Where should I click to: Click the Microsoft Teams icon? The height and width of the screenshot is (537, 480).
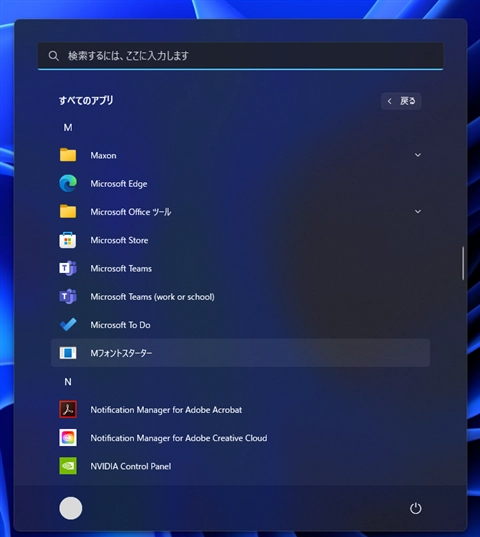pyautogui.click(x=68, y=268)
